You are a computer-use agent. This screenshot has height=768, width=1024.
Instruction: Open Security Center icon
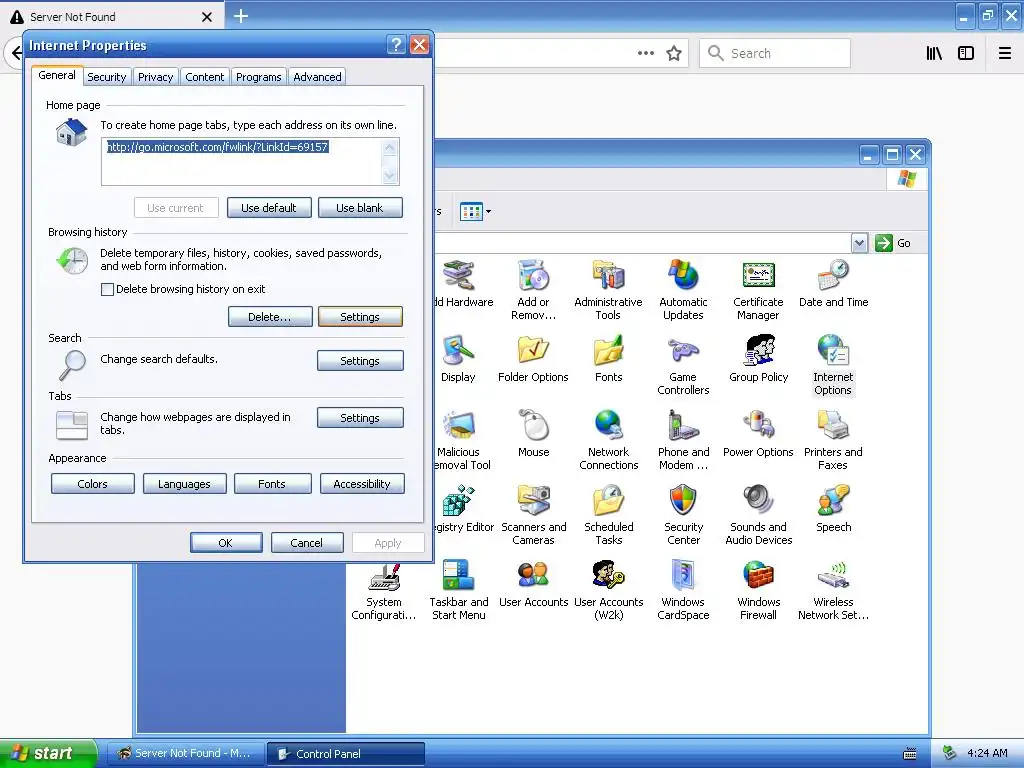(x=683, y=515)
